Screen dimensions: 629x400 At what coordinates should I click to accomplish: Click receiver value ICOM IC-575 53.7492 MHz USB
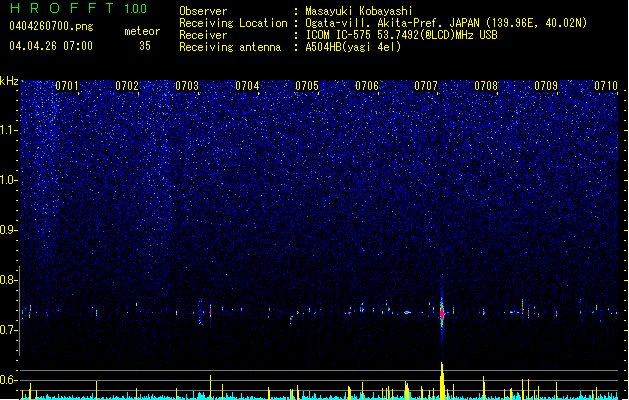pyautogui.click(x=401, y=35)
